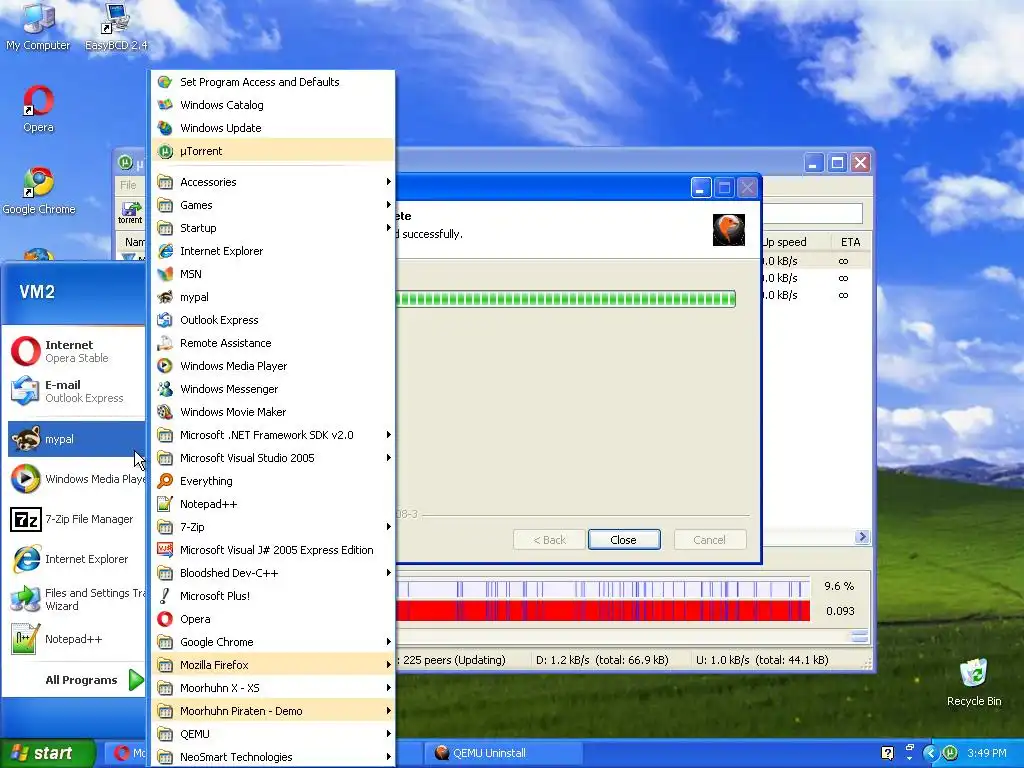Screen dimensions: 1024x768
Task: Expand Microsoft .NET Framework SDK v2.0 submenu
Action: point(273,435)
